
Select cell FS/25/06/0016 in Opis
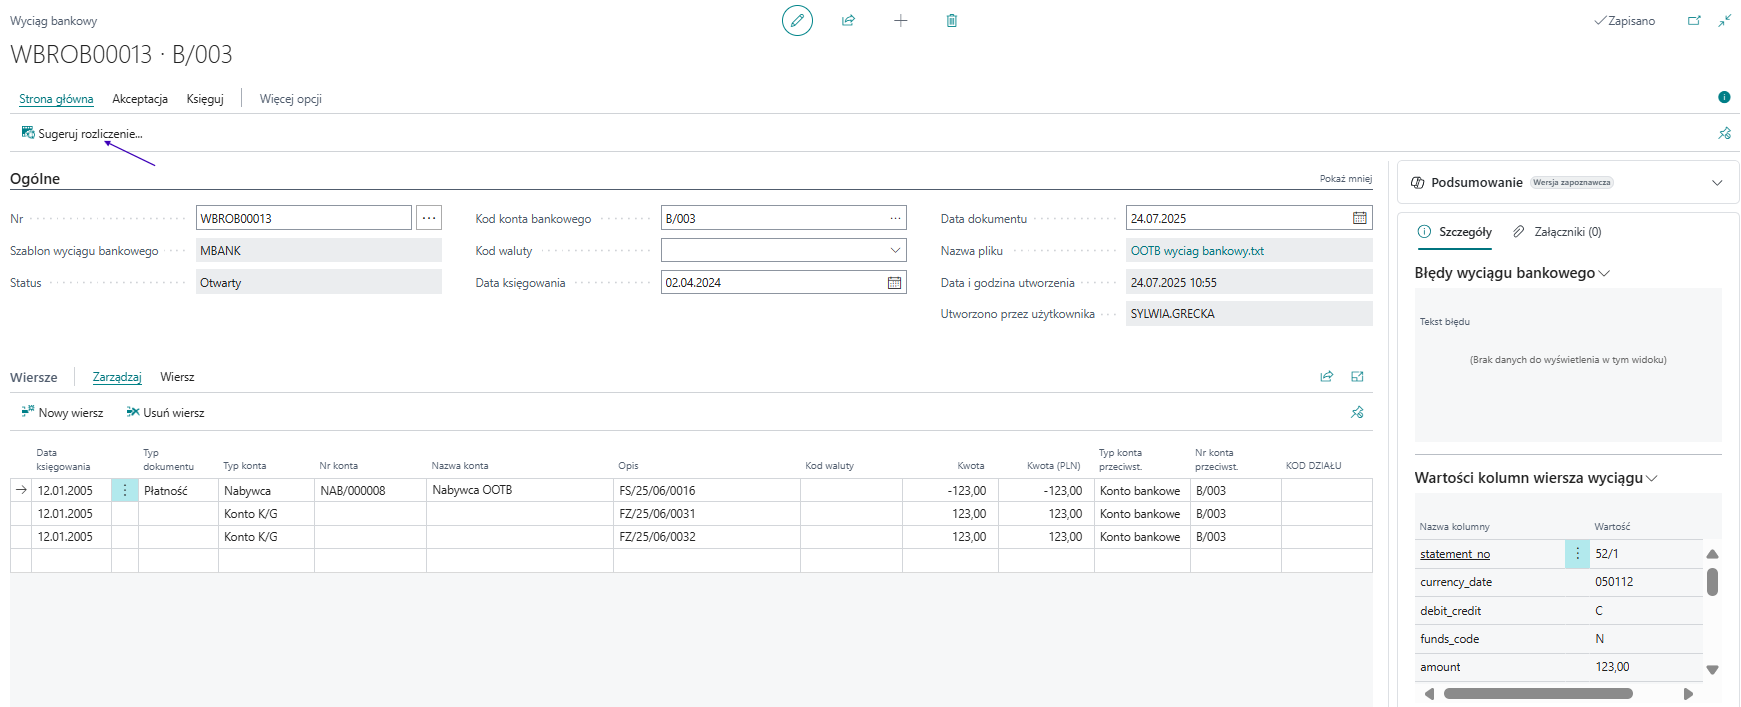pyautogui.click(x=706, y=491)
